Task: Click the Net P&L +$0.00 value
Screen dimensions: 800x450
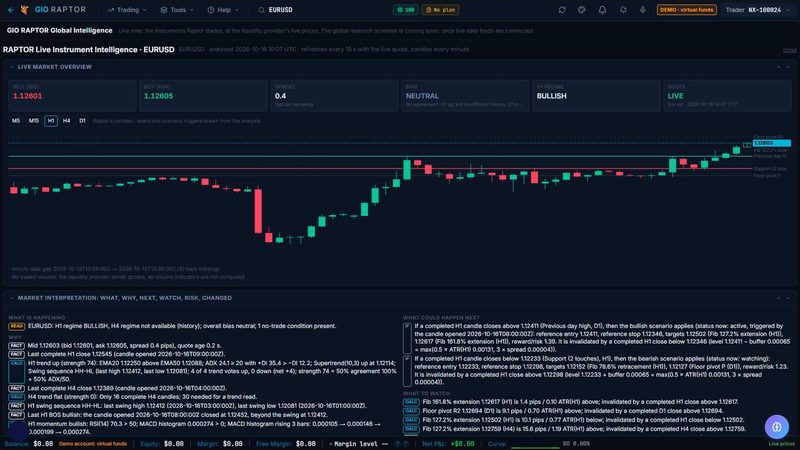Action: click(x=462, y=444)
